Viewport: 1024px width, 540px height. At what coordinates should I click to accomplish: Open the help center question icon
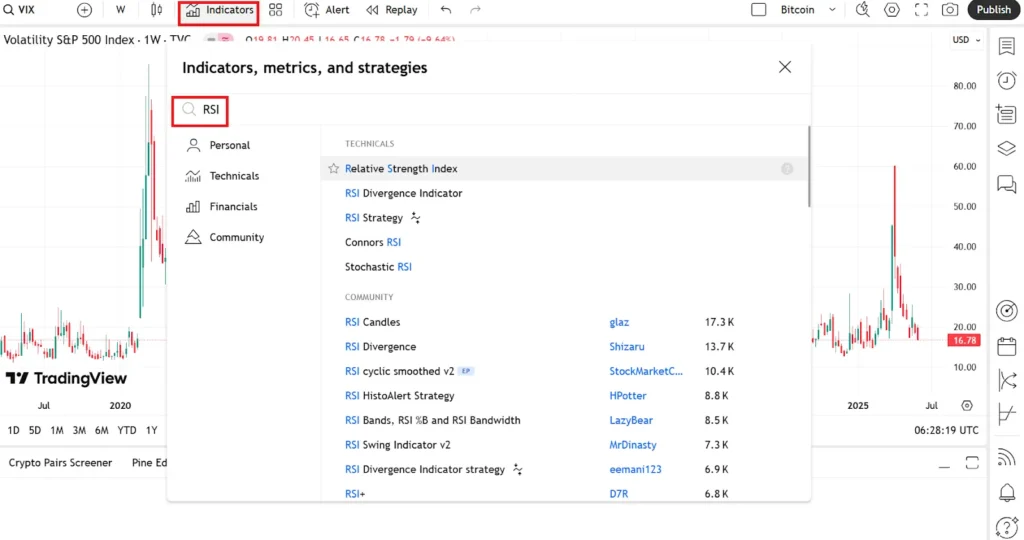[x=1006, y=526]
